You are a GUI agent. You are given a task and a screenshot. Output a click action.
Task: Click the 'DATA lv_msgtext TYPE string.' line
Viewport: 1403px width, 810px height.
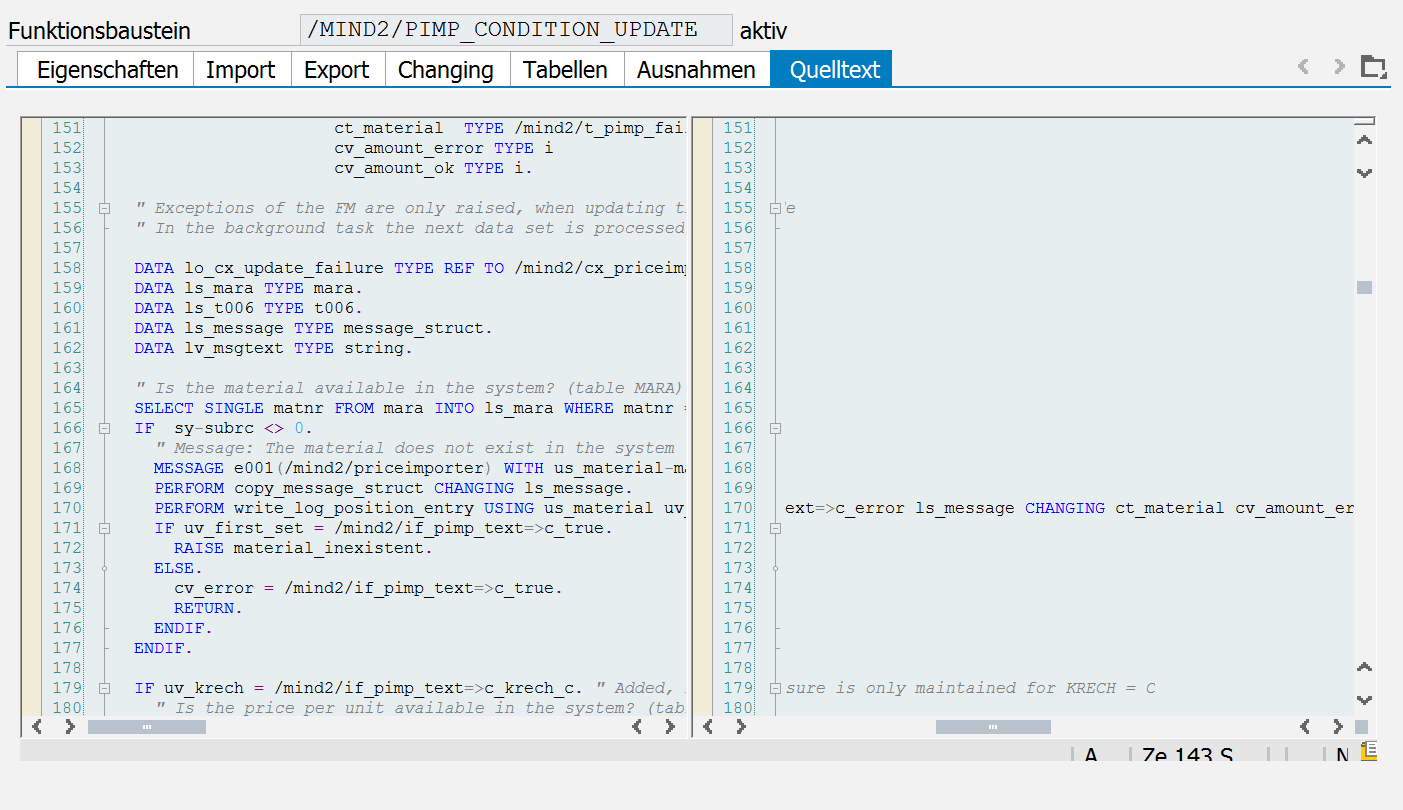pos(273,348)
